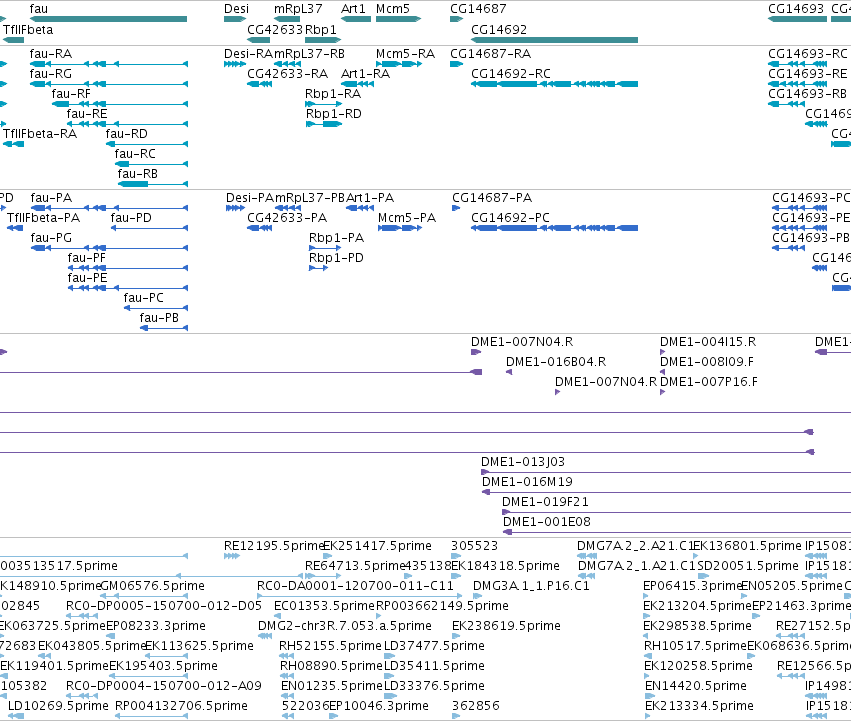Select the DME1-001E08 BAC clone
This screenshot has width=851, height=721.
pyautogui.click(x=677, y=533)
